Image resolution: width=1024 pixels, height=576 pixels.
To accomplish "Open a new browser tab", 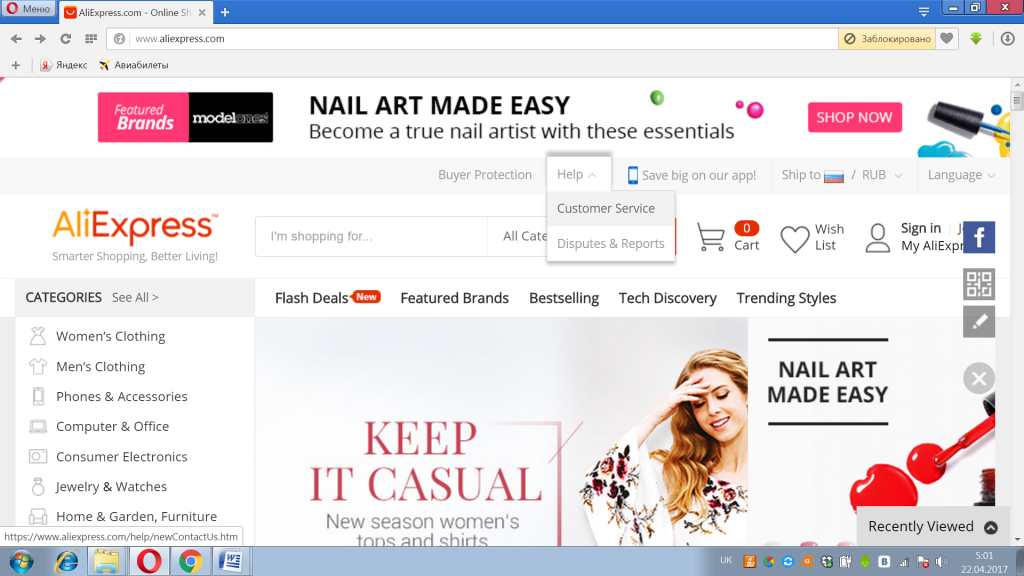I will [x=225, y=12].
